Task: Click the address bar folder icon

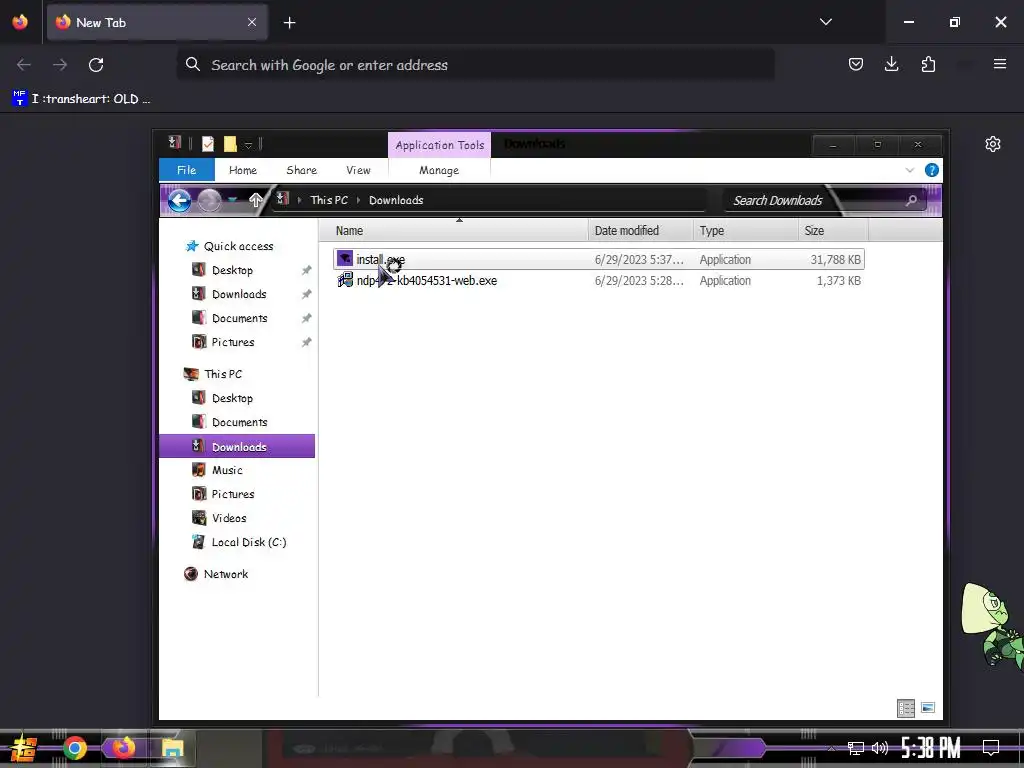Action: tap(282, 199)
